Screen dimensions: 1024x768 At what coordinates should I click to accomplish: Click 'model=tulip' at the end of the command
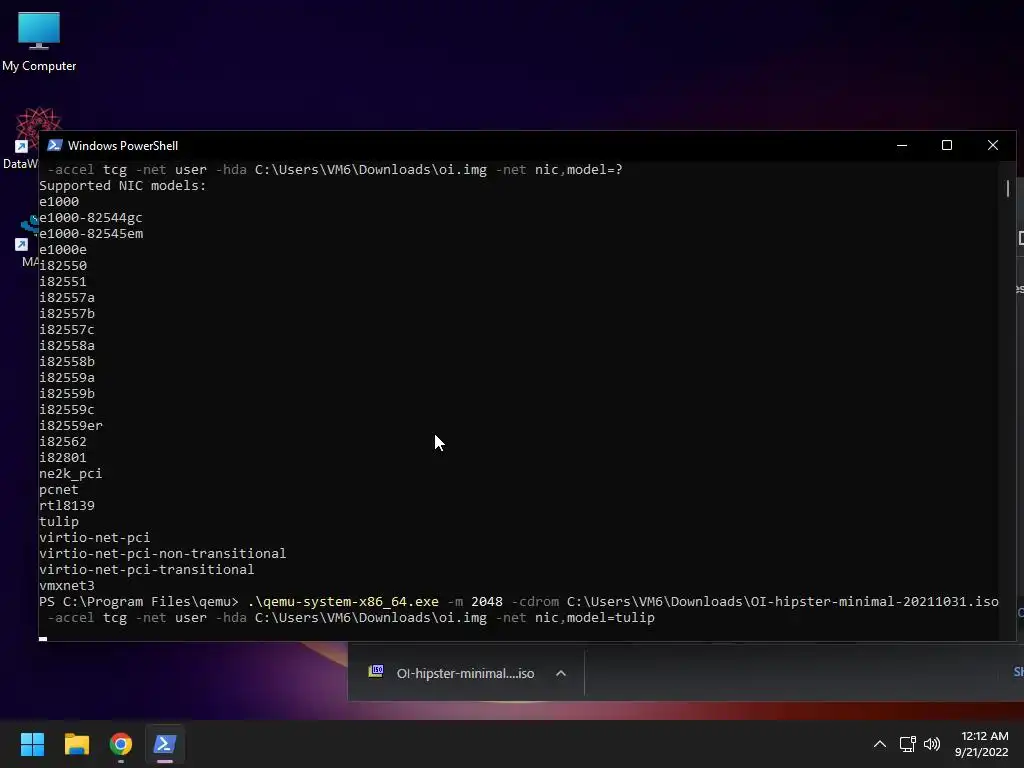(611, 617)
